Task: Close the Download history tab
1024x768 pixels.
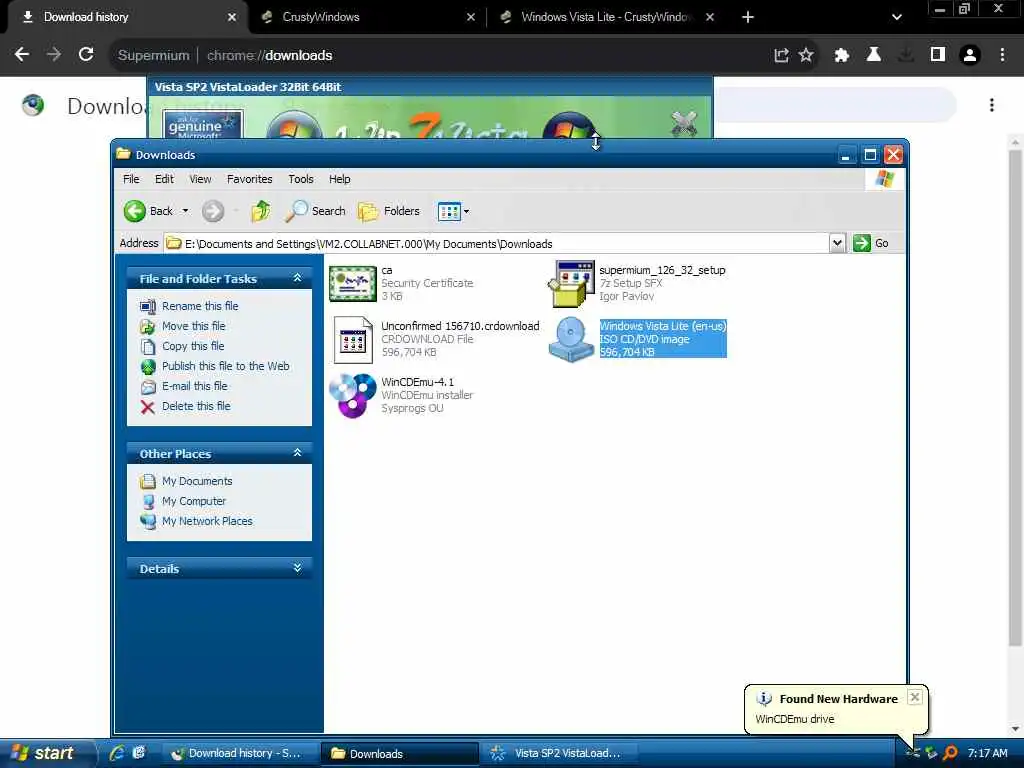Action: point(231,17)
